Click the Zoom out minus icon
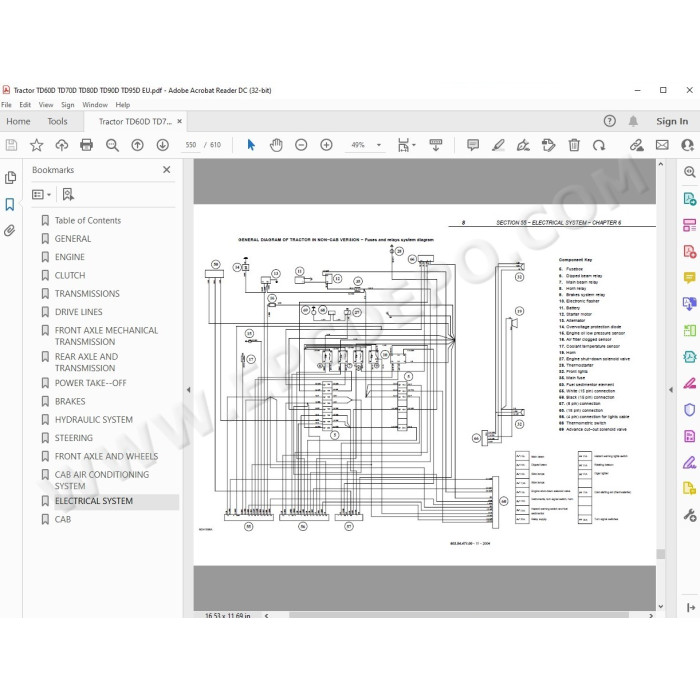This screenshot has height=700, width=700. [301, 145]
